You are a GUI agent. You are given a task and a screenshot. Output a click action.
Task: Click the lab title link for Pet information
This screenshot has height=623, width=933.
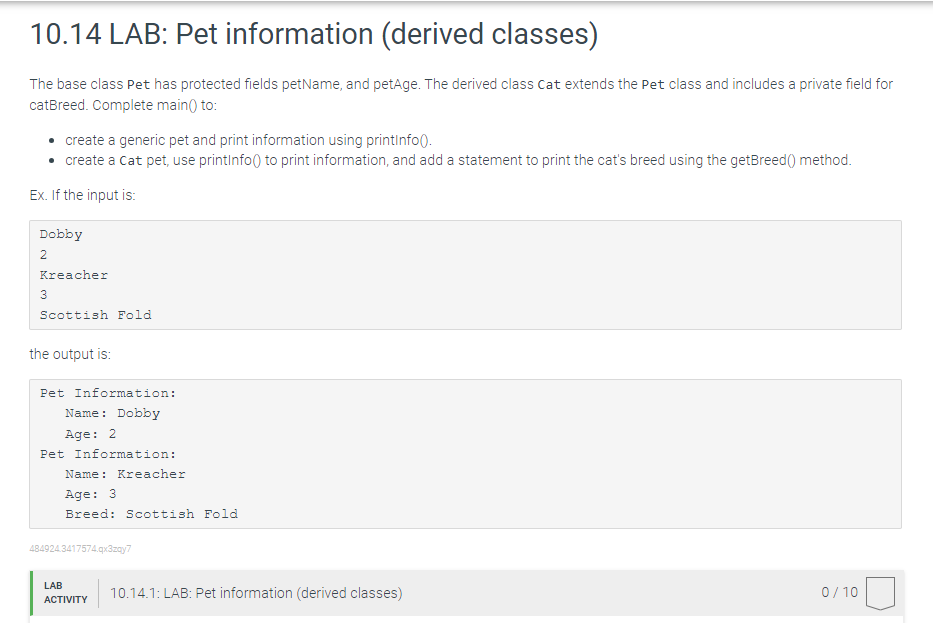click(x=254, y=592)
